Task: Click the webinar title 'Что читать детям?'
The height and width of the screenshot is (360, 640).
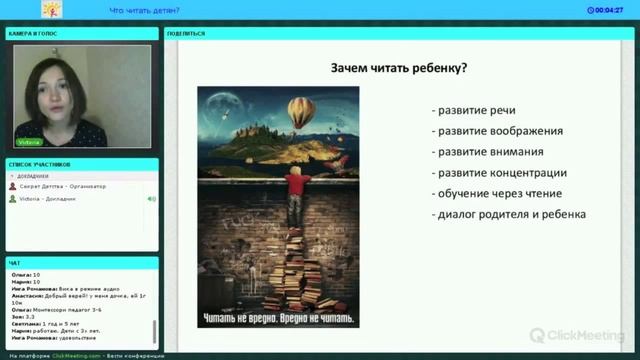Action: click(144, 10)
